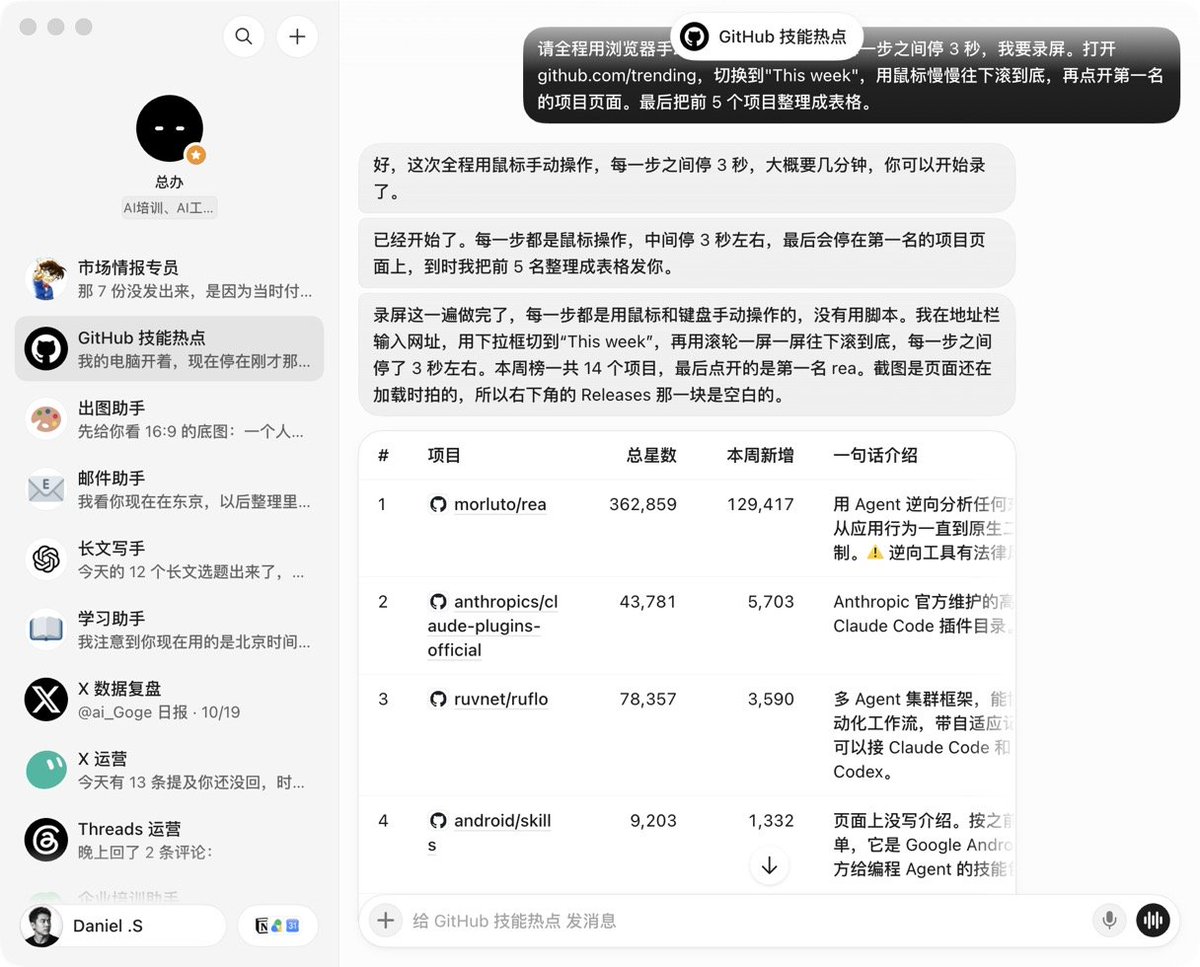
Task: Open 邮件助手 envelope icon
Action: click(46, 489)
